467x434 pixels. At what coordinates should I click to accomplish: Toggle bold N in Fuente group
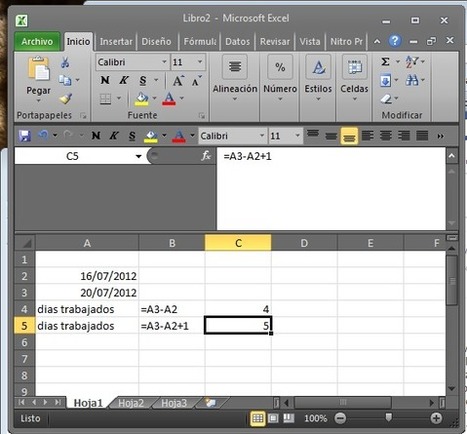click(x=105, y=80)
